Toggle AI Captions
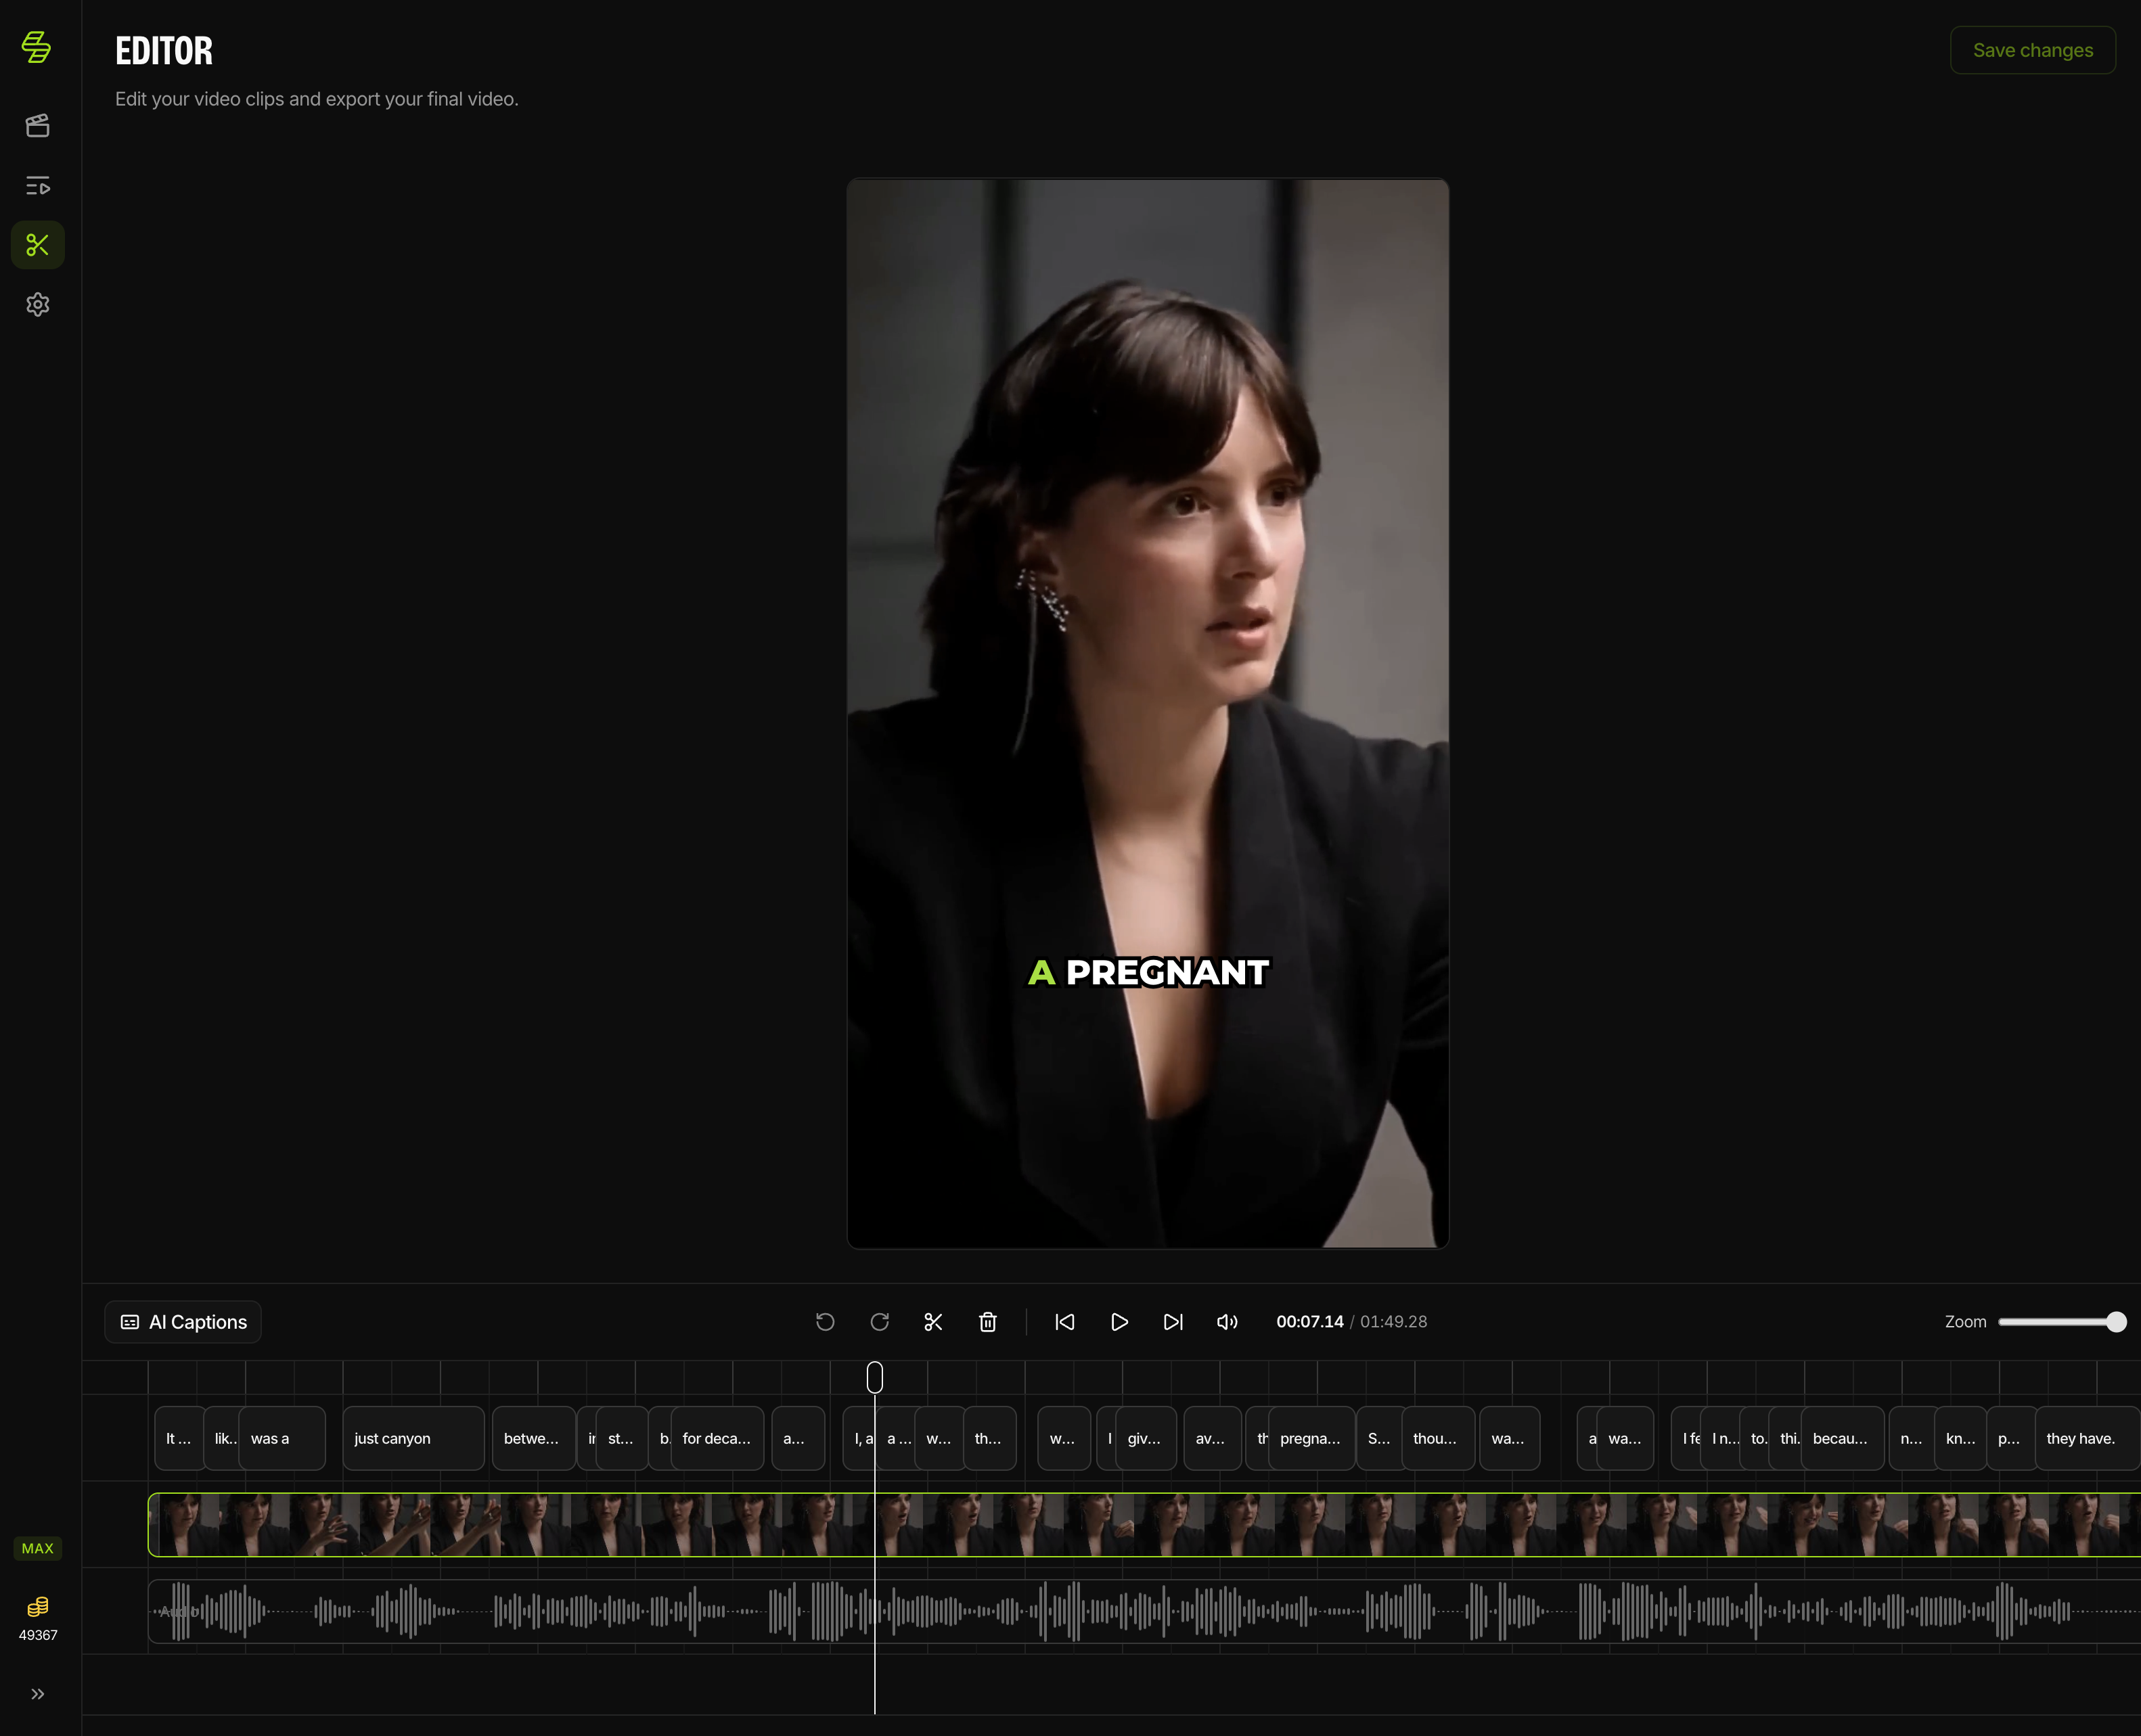This screenshot has height=1736, width=2141. (182, 1321)
